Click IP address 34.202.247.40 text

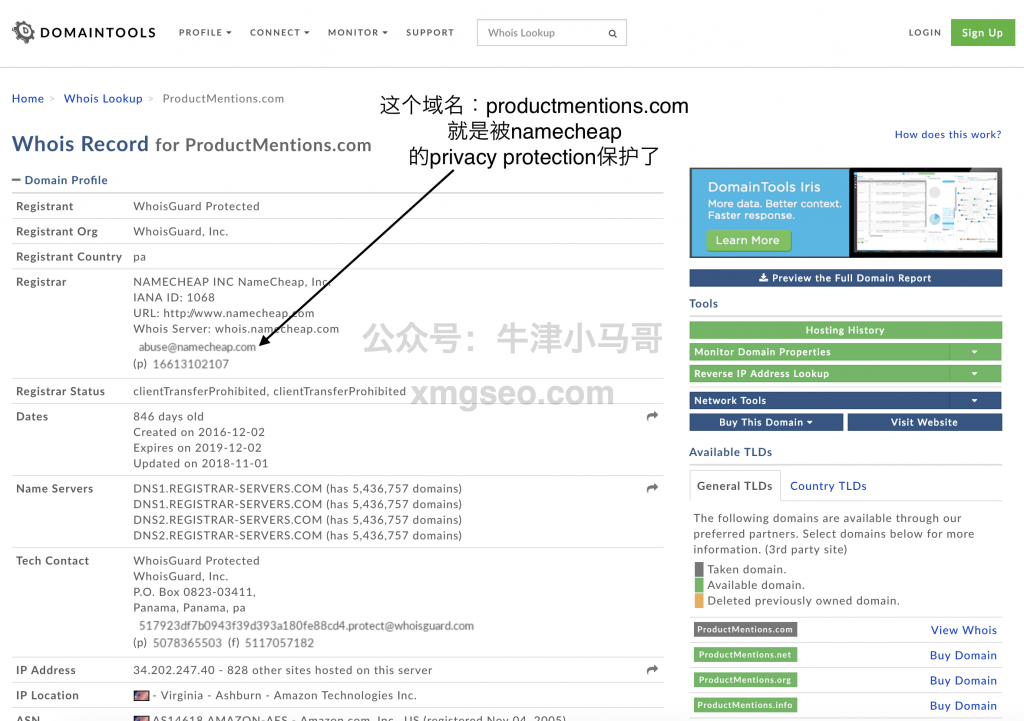(174, 670)
